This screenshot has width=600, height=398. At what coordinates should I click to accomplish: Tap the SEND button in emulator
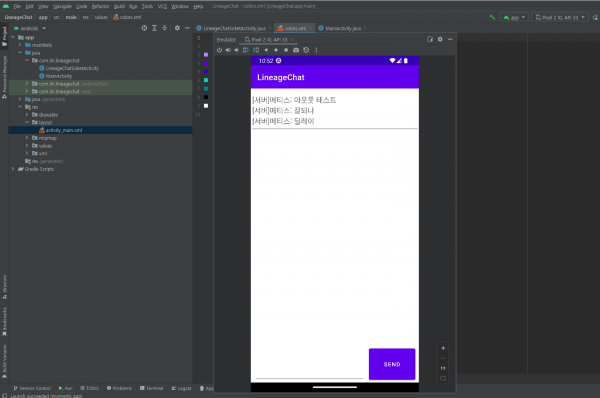392,364
